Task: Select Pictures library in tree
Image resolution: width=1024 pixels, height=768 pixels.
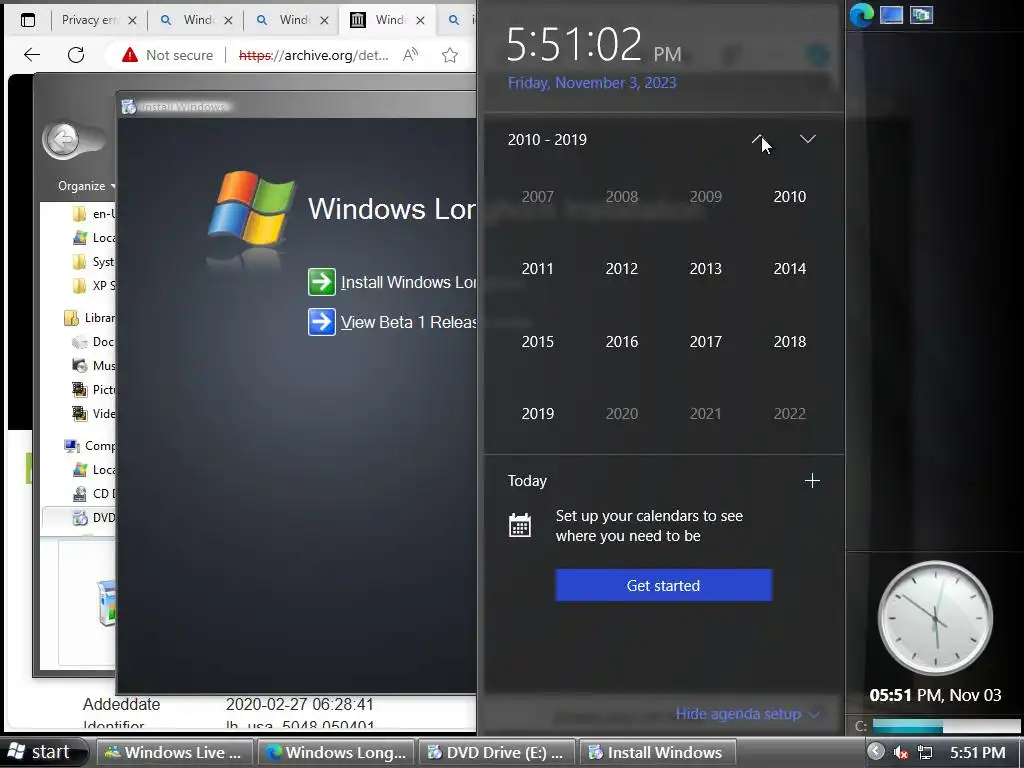Action: (93, 390)
